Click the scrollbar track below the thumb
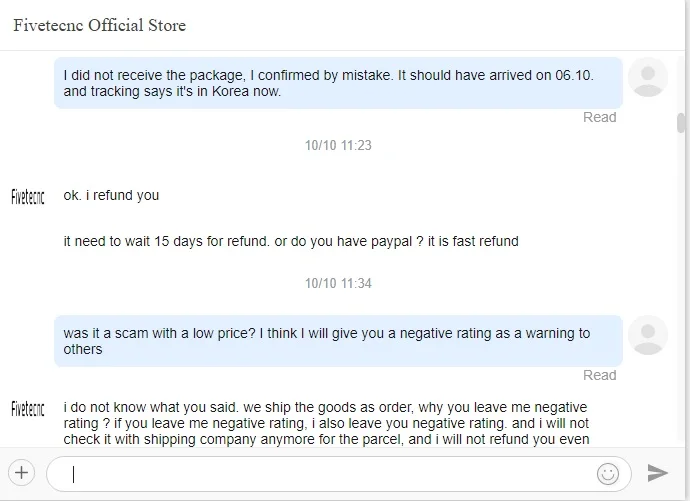 [681, 300]
